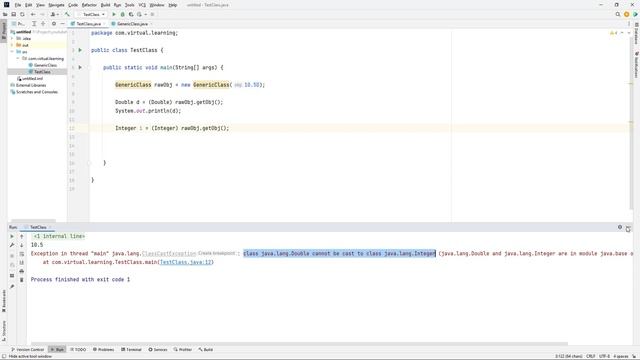Expand the out folder in project tree

click(12, 45)
